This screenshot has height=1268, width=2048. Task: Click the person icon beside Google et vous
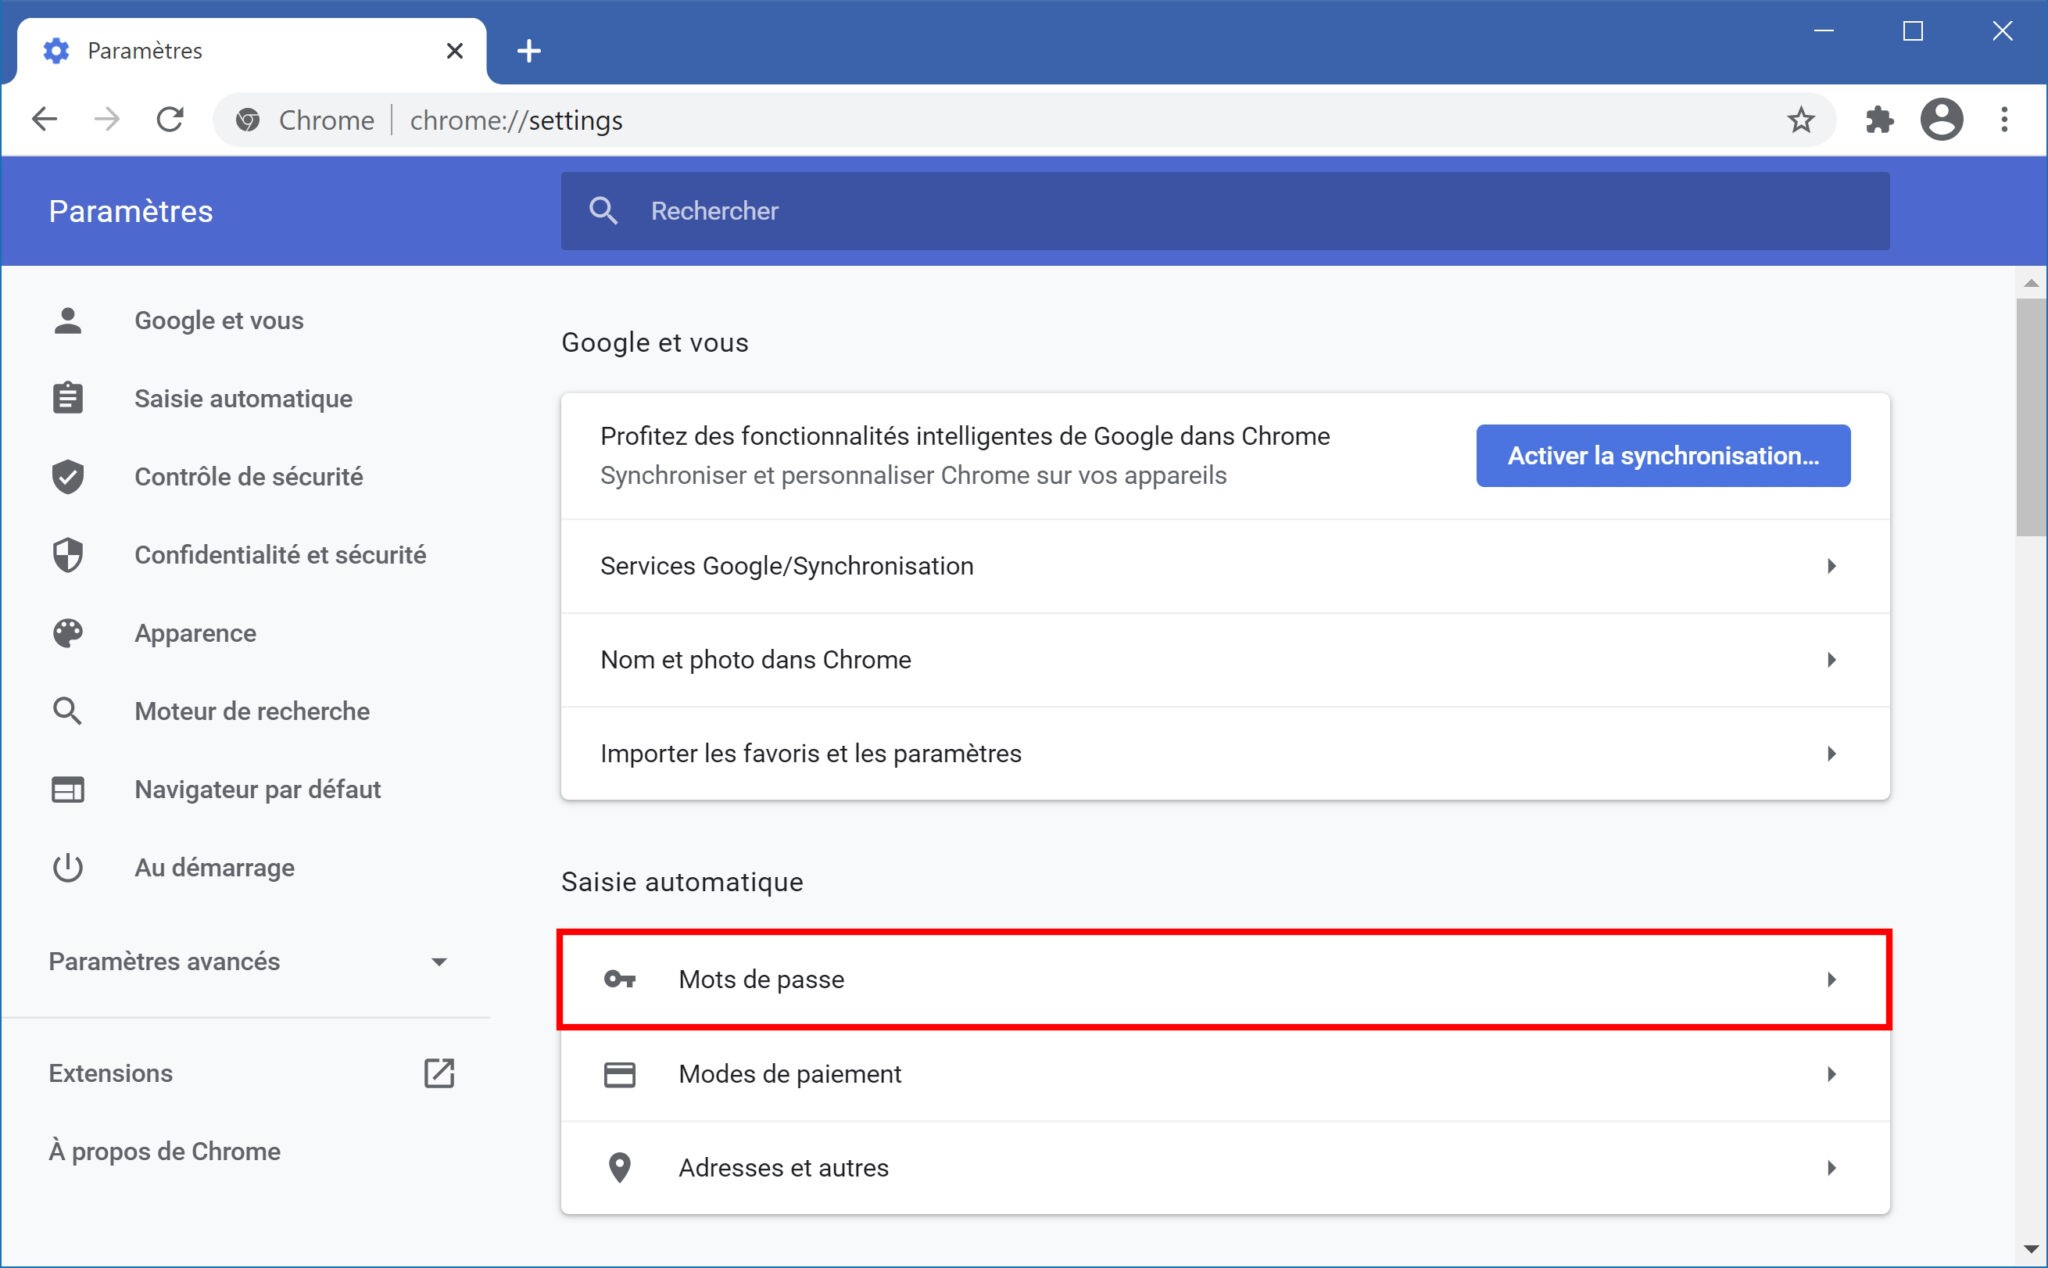pyautogui.click(x=68, y=320)
